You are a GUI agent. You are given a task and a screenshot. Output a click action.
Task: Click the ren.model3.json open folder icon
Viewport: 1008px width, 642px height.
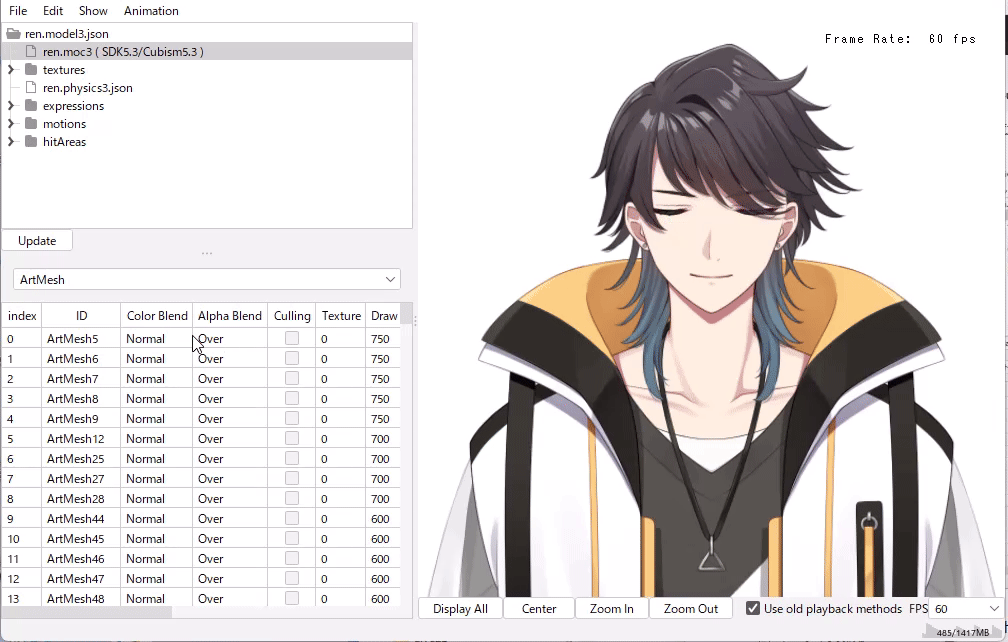(14, 34)
